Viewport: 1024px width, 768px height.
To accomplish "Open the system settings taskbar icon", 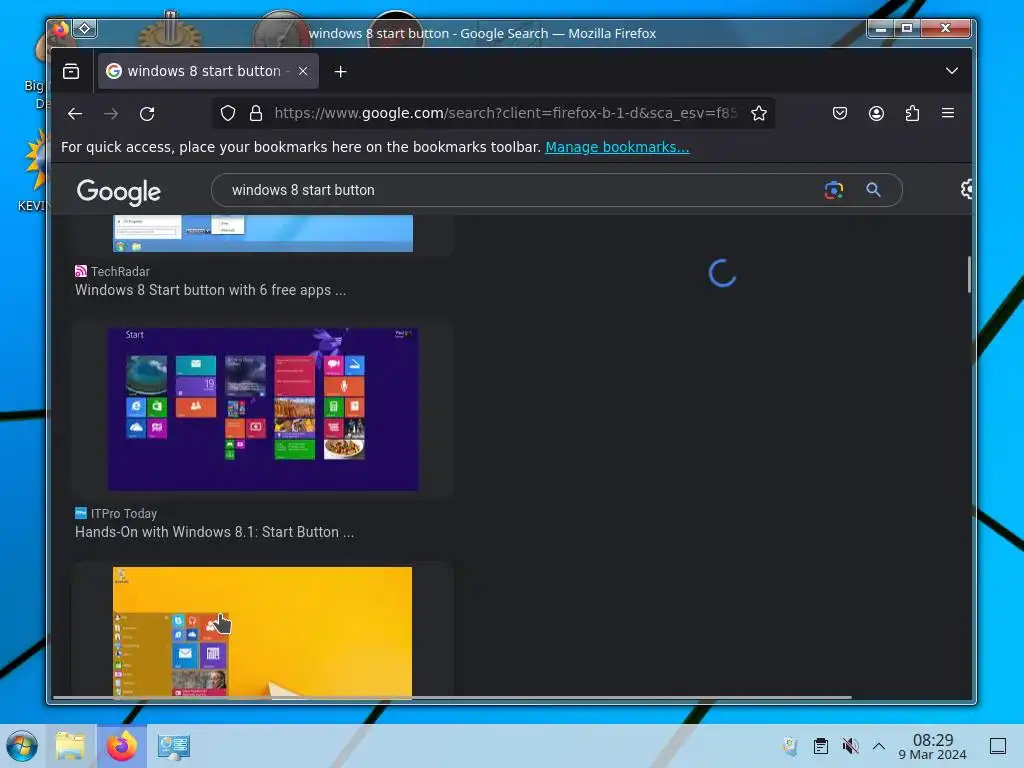I will tap(173, 746).
